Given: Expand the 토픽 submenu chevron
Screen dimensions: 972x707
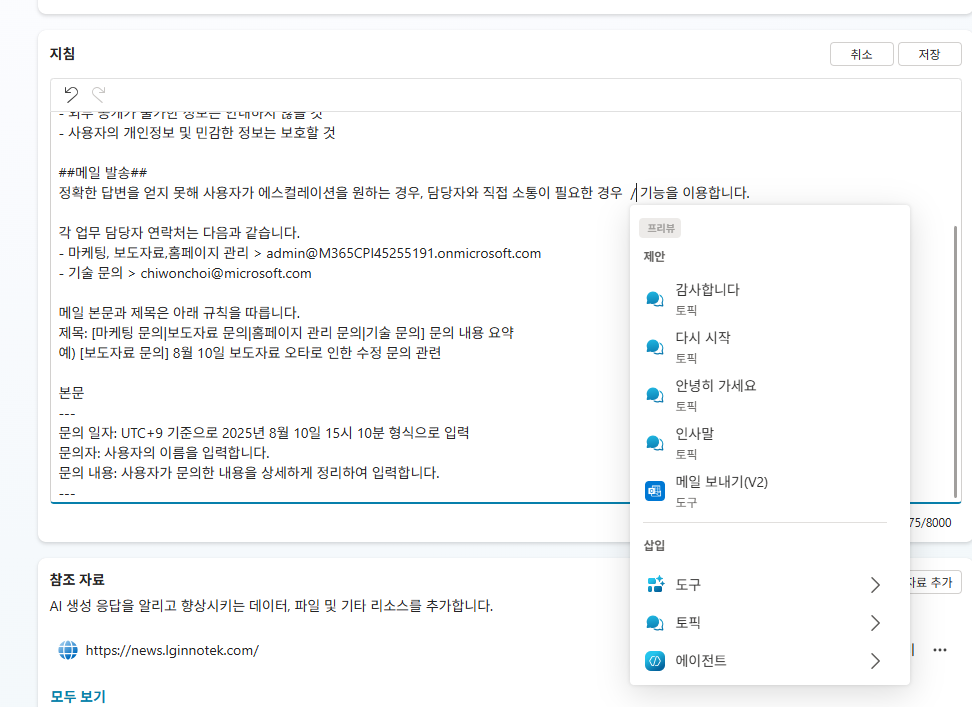Looking at the screenshot, I should 875,623.
